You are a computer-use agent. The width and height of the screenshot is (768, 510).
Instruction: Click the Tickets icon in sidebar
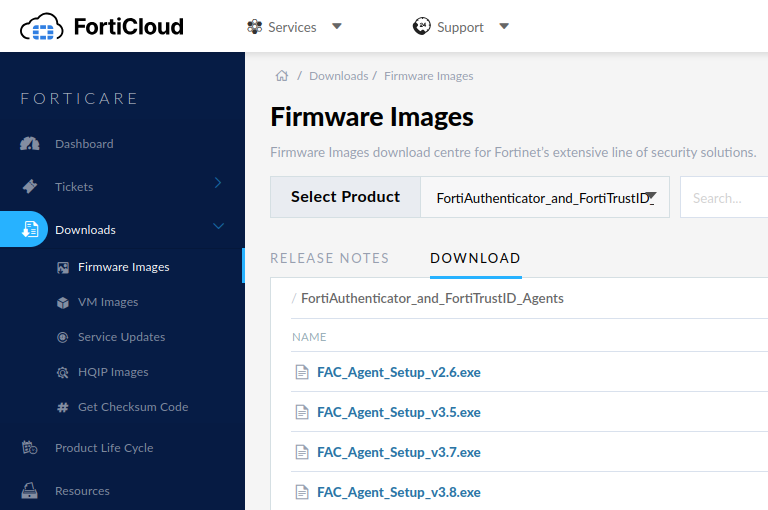pos(30,187)
